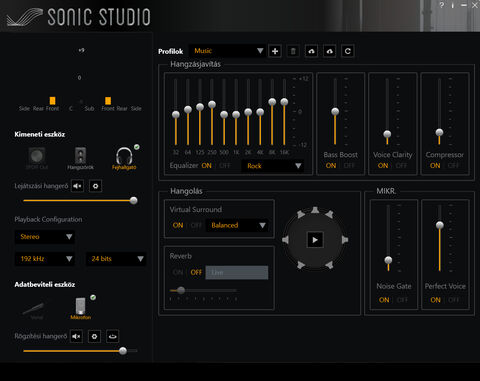Click the playback volume slider handle

click(x=133, y=200)
